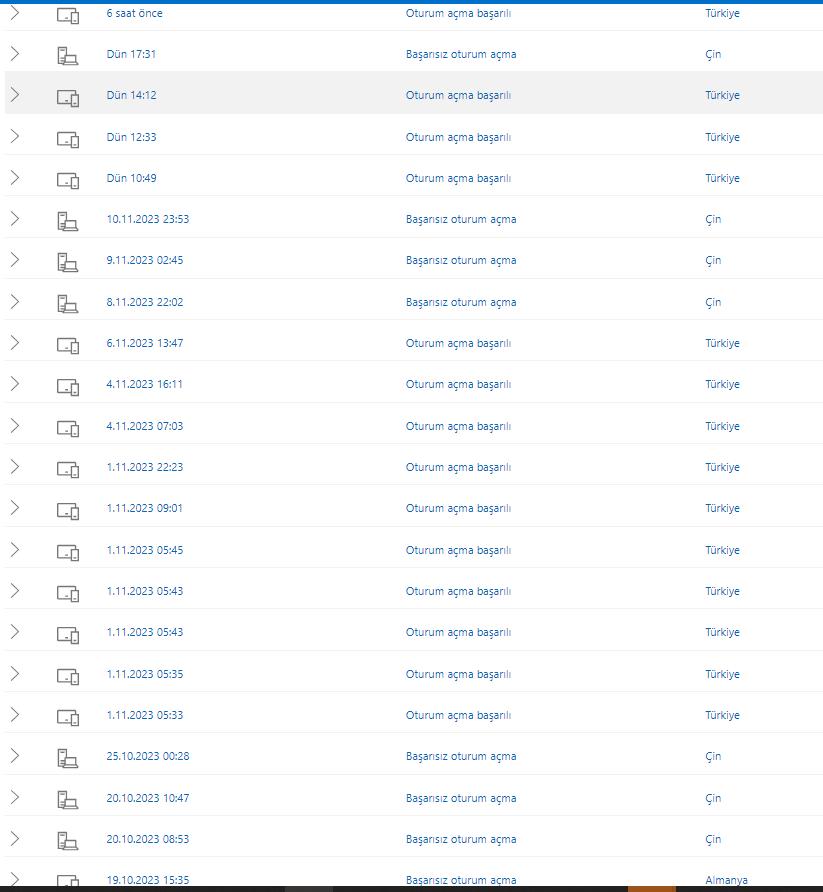
Task: Select the device icon beside 1.11.2023 22:23
Action: (x=68, y=469)
